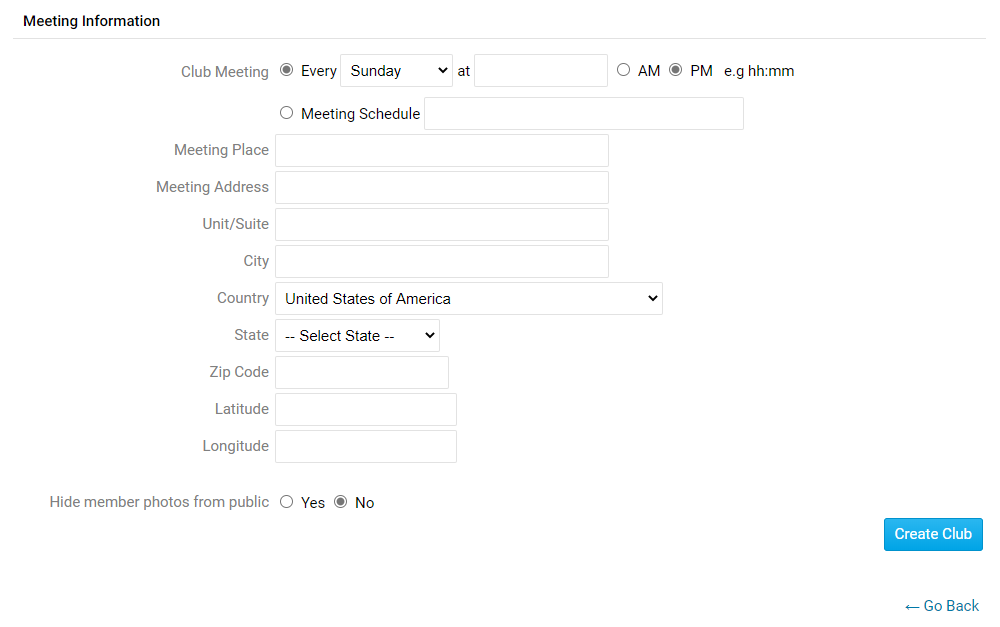The width and height of the screenshot is (1000, 627).
Task: Focus the Meeting Place input field
Action: click(x=441, y=150)
